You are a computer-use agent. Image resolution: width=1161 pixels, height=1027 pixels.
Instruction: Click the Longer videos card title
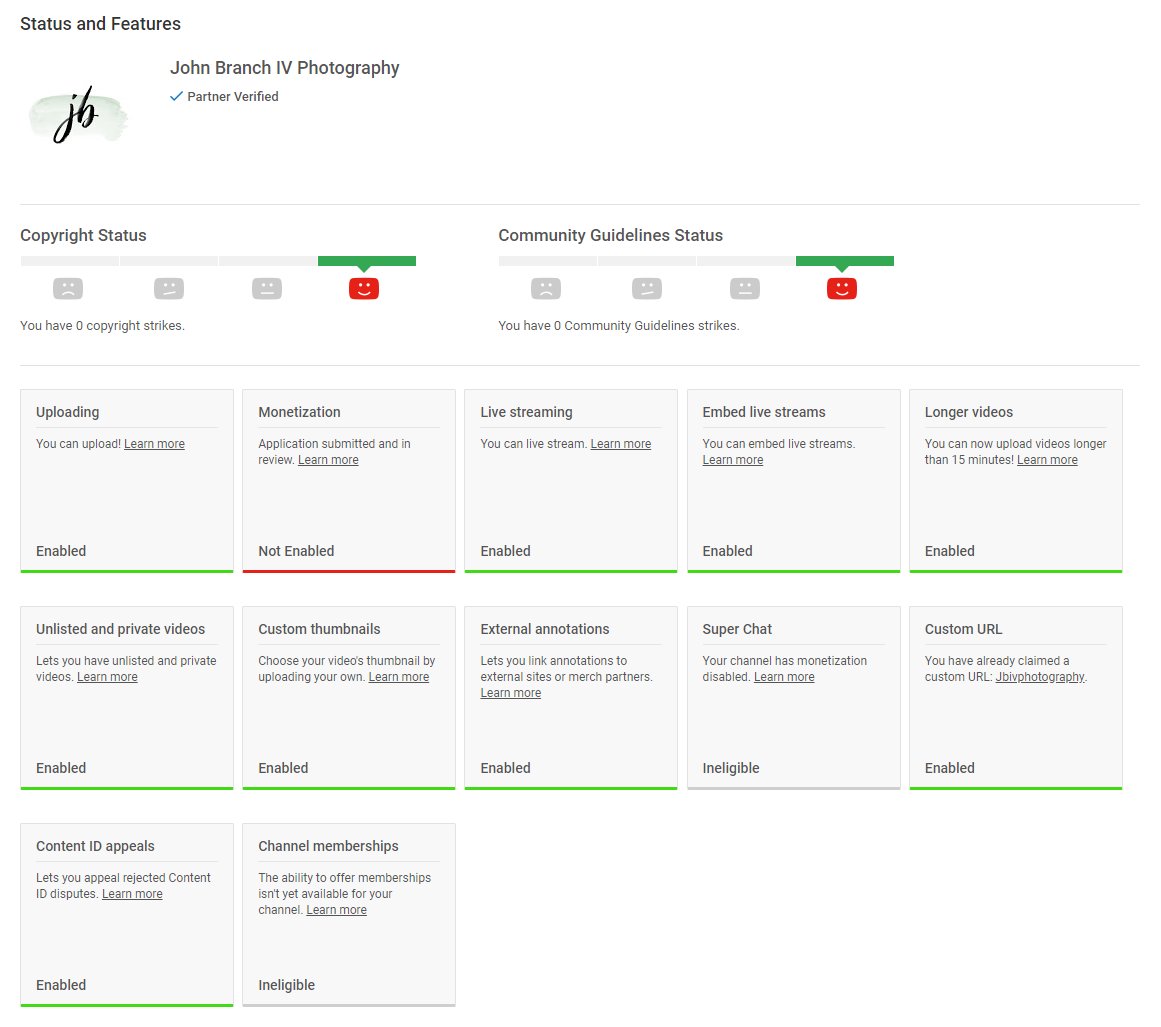coord(968,412)
